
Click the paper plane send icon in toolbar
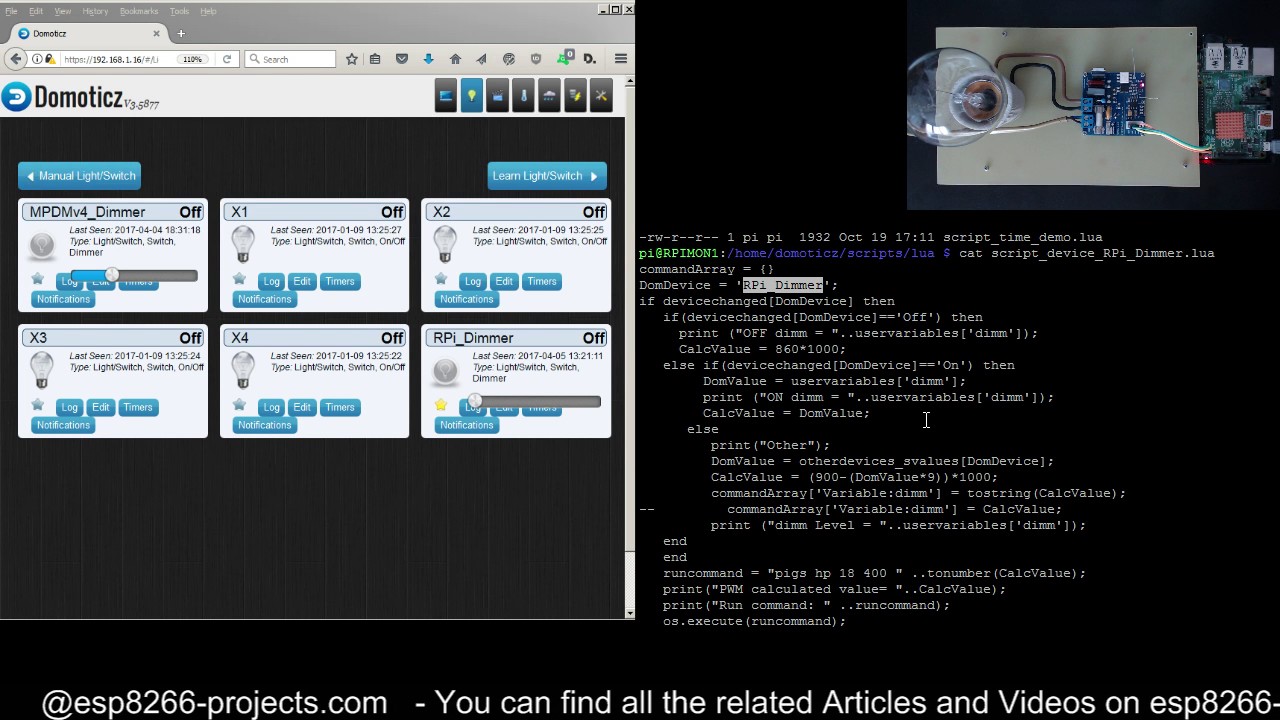481,59
